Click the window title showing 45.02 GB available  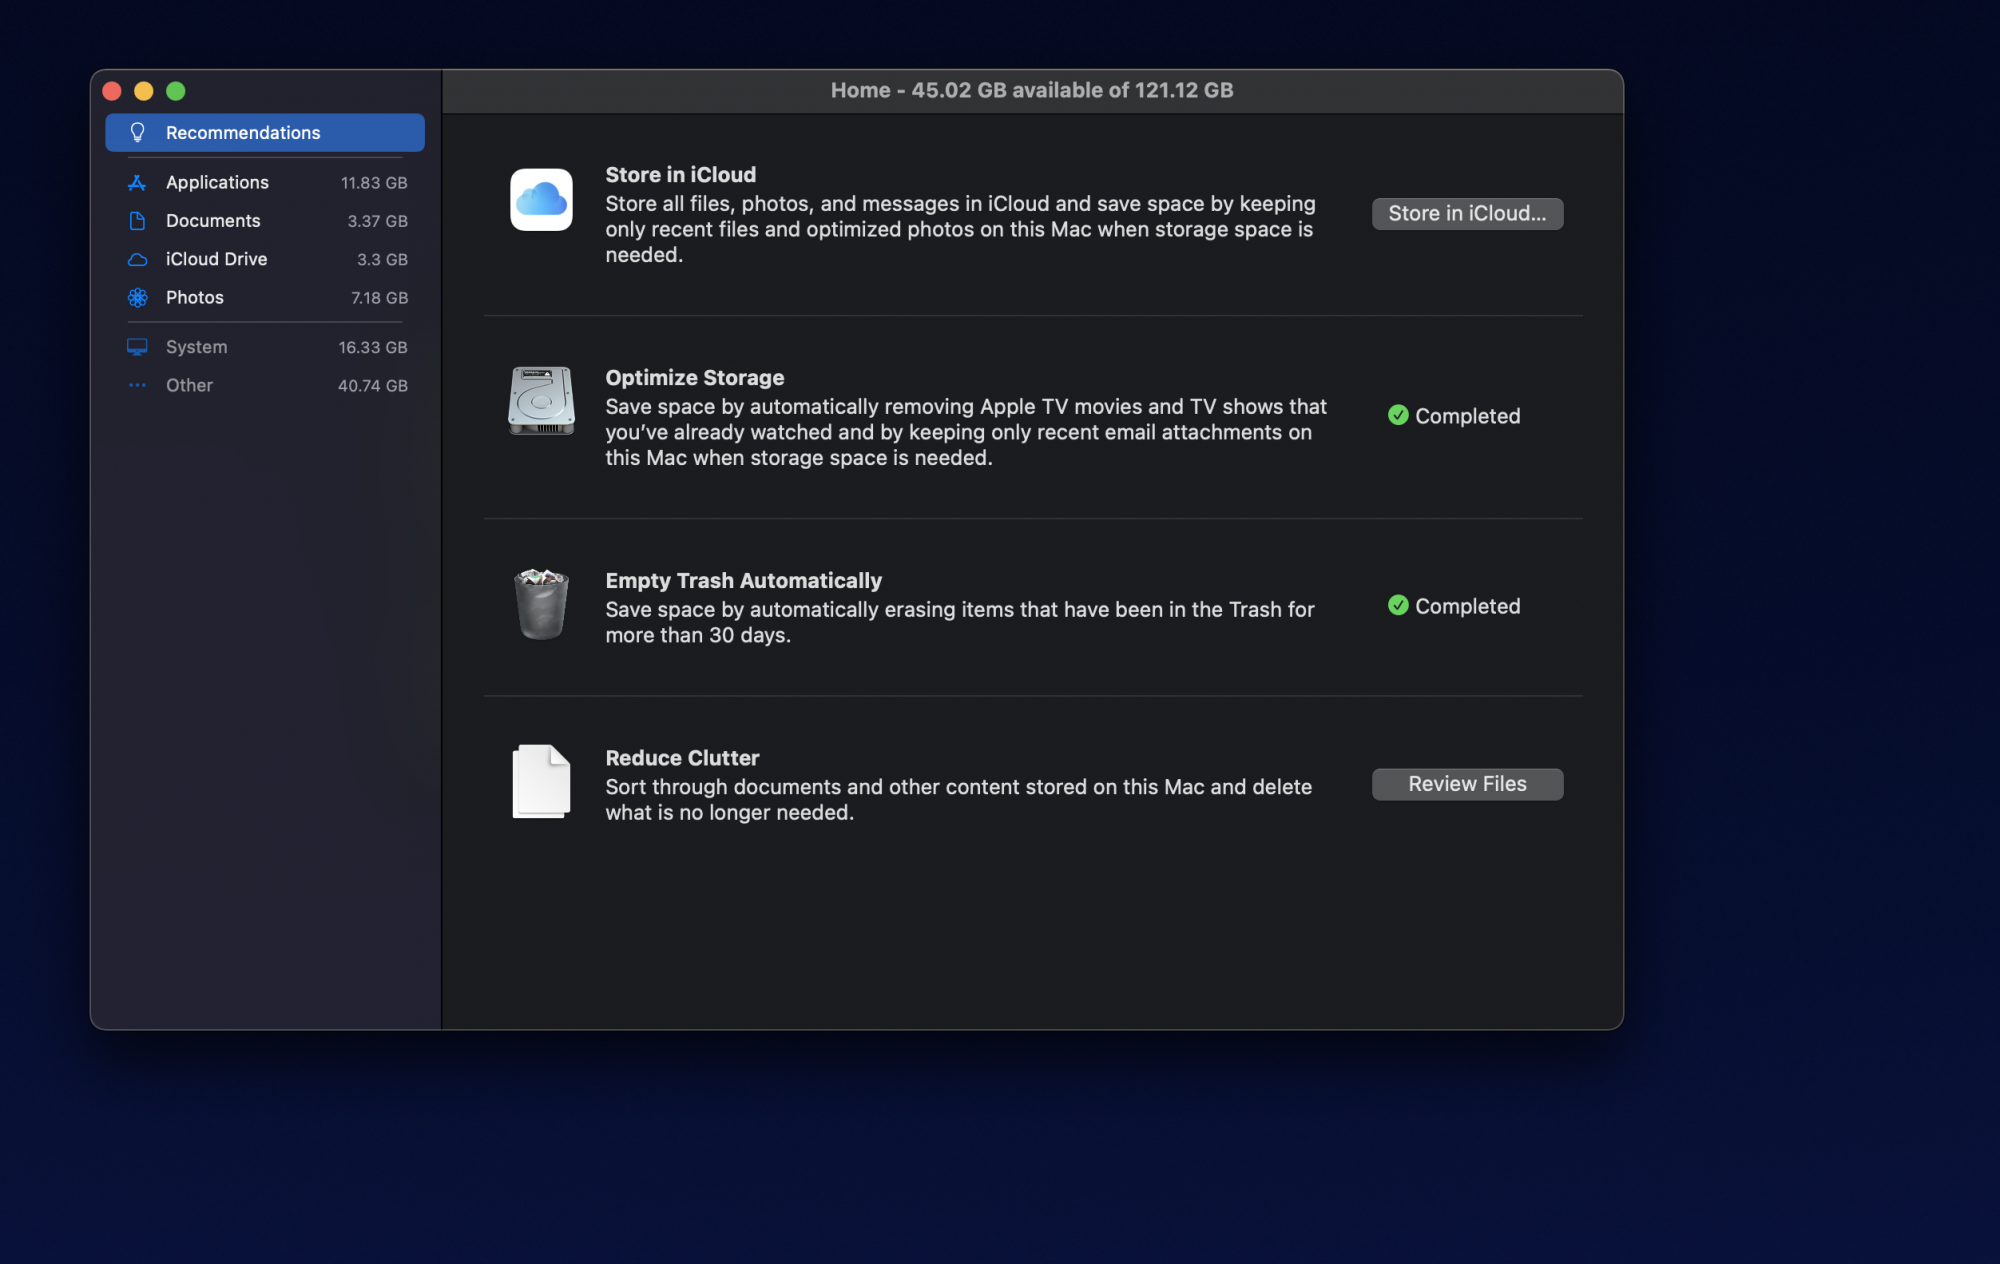[1032, 90]
